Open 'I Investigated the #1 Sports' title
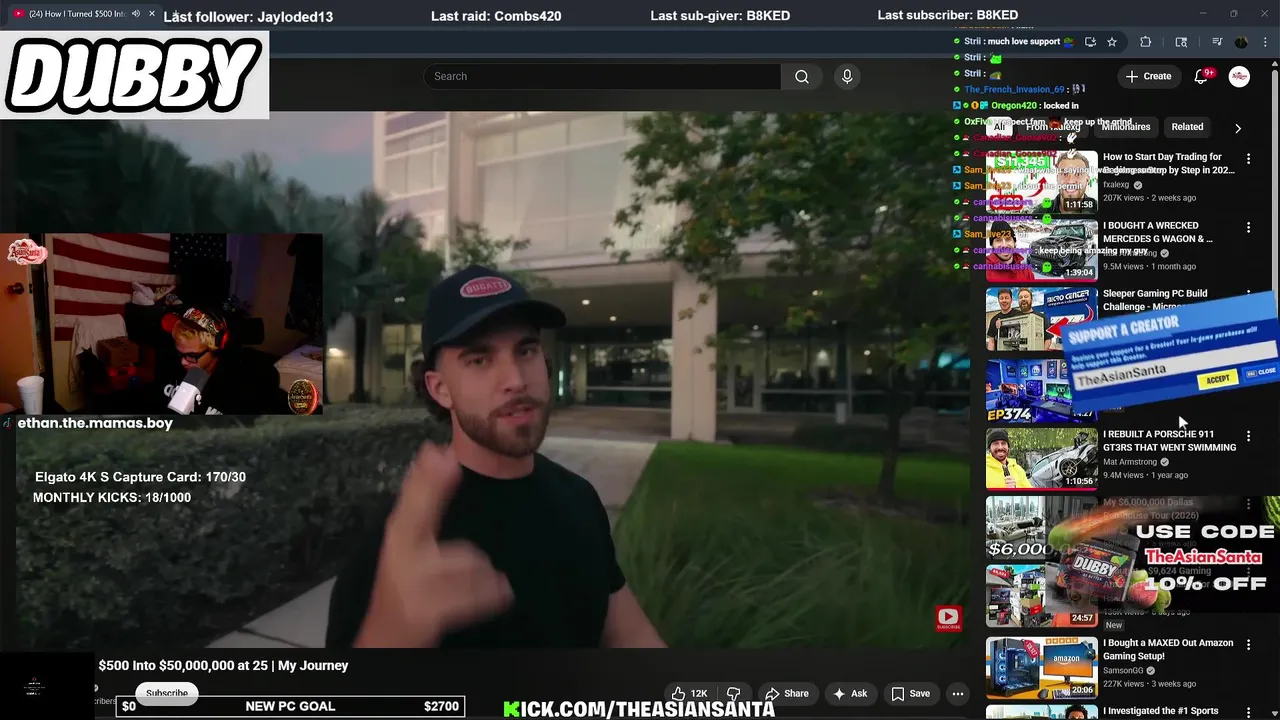Image resolution: width=1280 pixels, height=720 pixels. (1161, 711)
